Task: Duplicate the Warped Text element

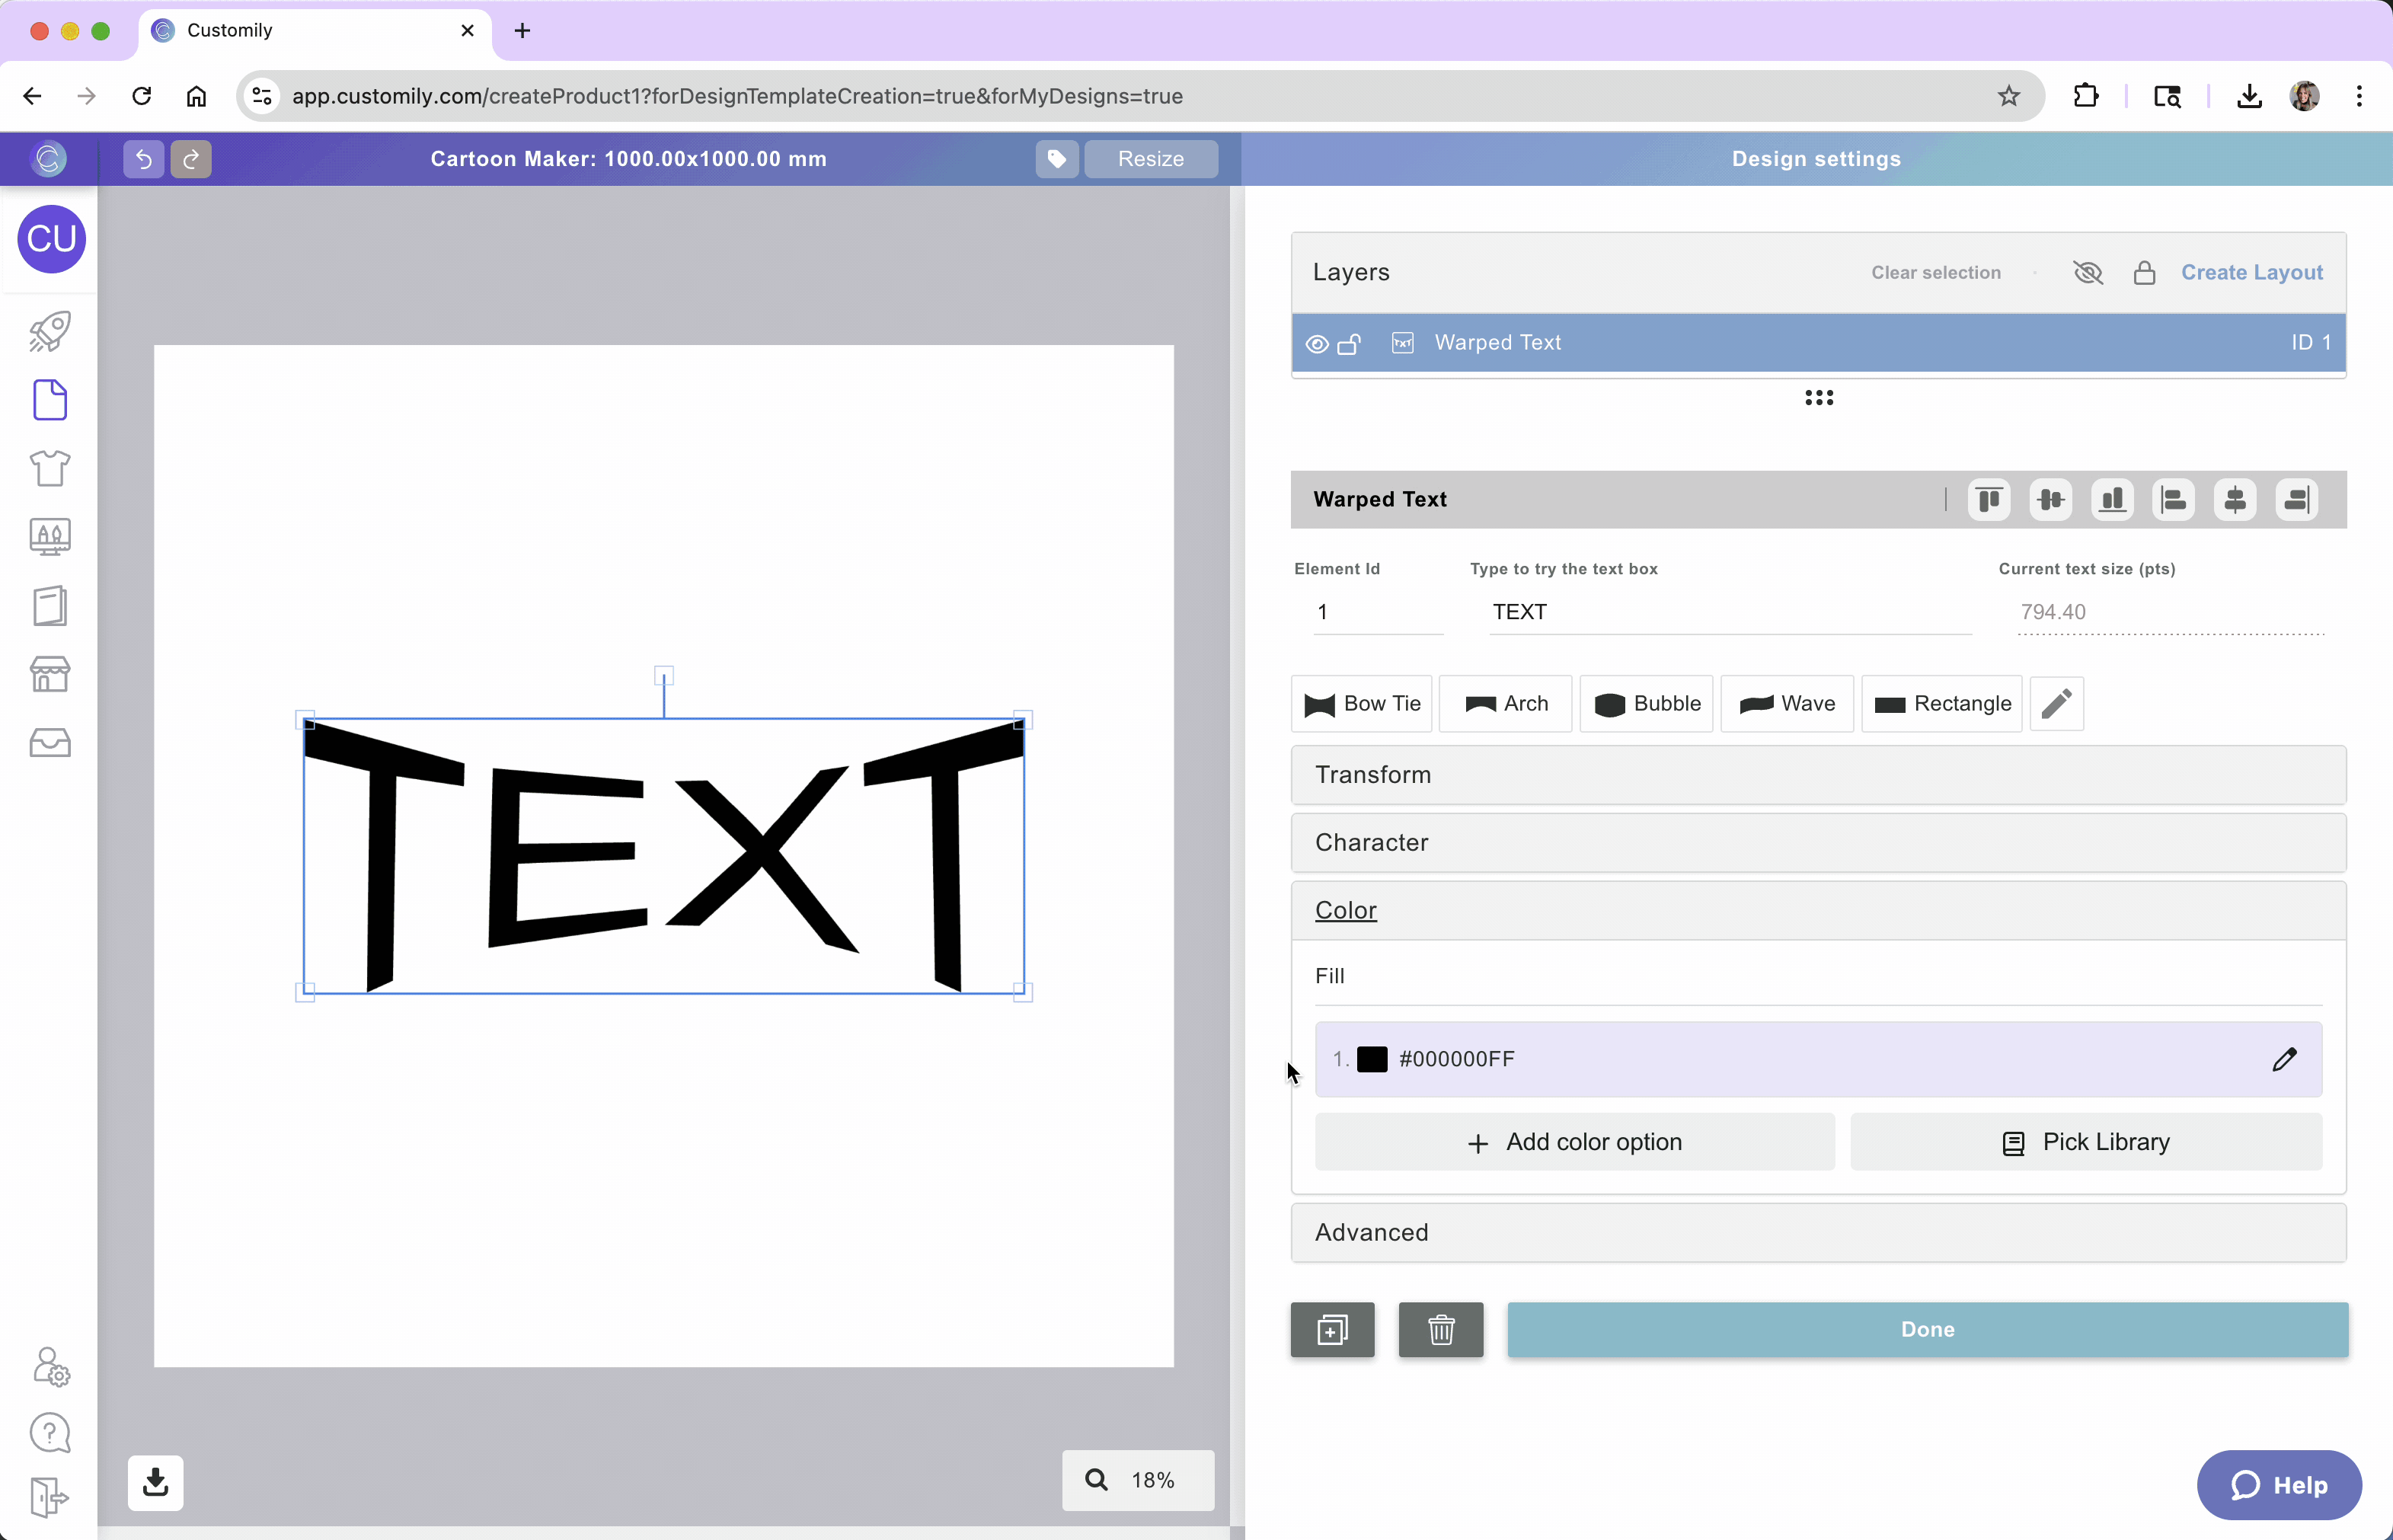Action: point(1332,1329)
